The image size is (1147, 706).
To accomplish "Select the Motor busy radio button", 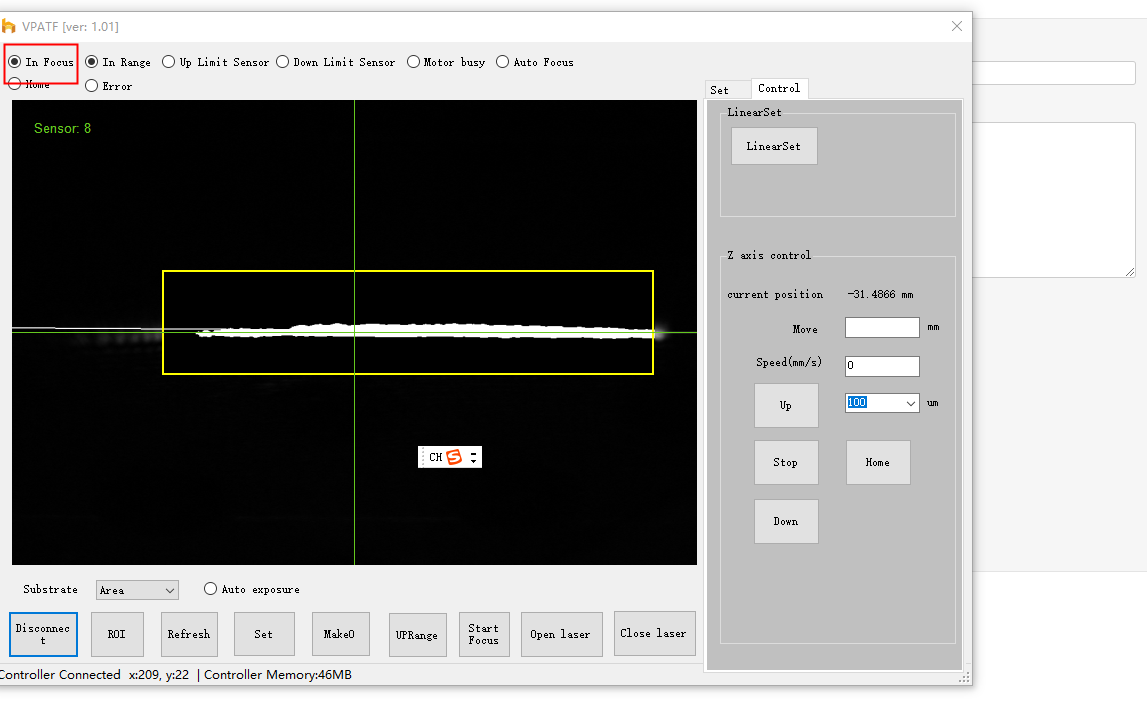I will coord(414,62).
